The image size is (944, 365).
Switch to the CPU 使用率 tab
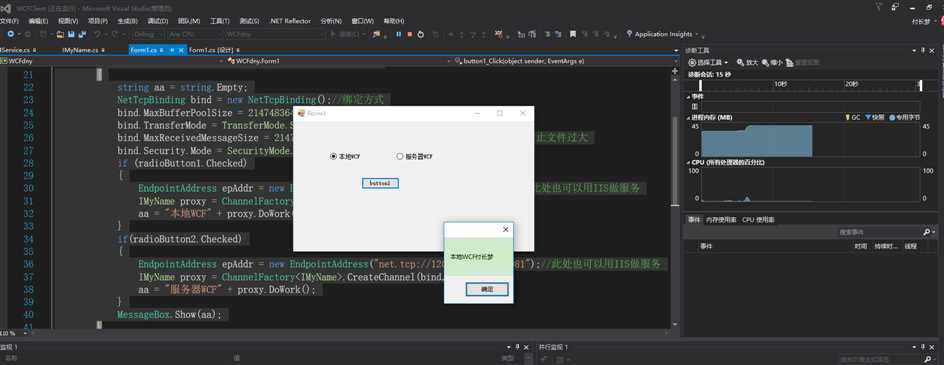[x=758, y=220]
